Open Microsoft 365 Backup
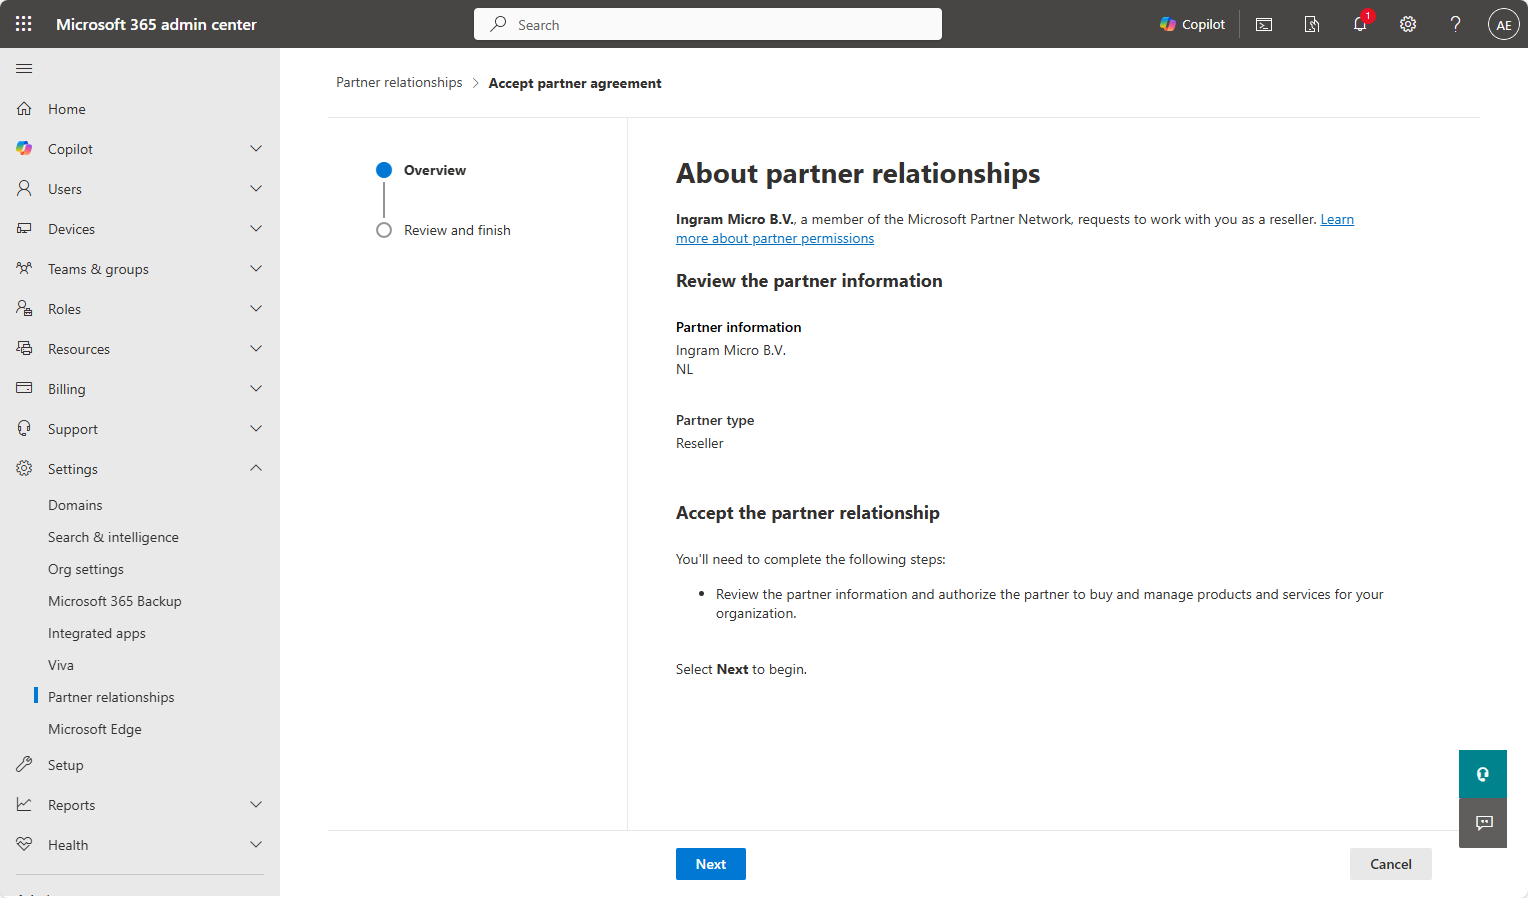 coord(115,601)
